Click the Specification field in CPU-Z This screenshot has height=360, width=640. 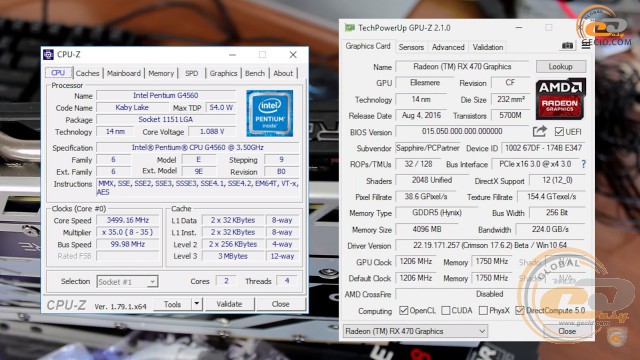pyautogui.click(x=198, y=147)
